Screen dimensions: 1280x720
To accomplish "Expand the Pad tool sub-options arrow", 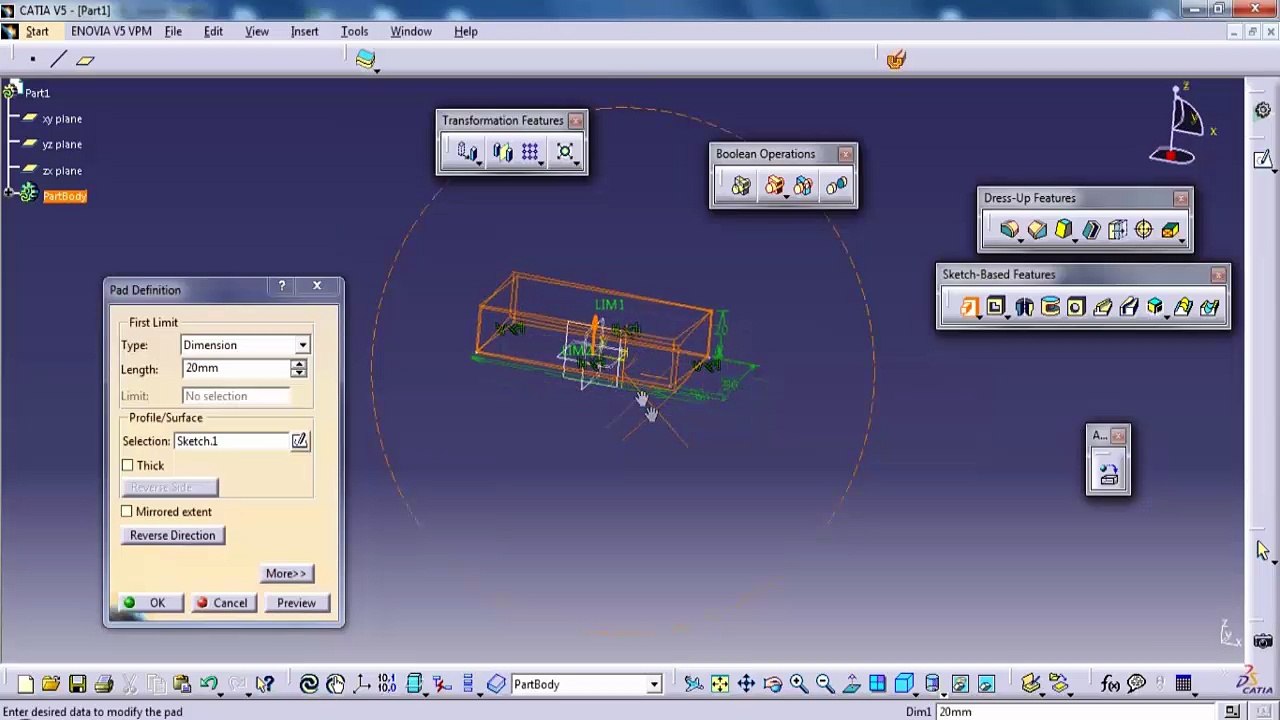I will coord(979,317).
